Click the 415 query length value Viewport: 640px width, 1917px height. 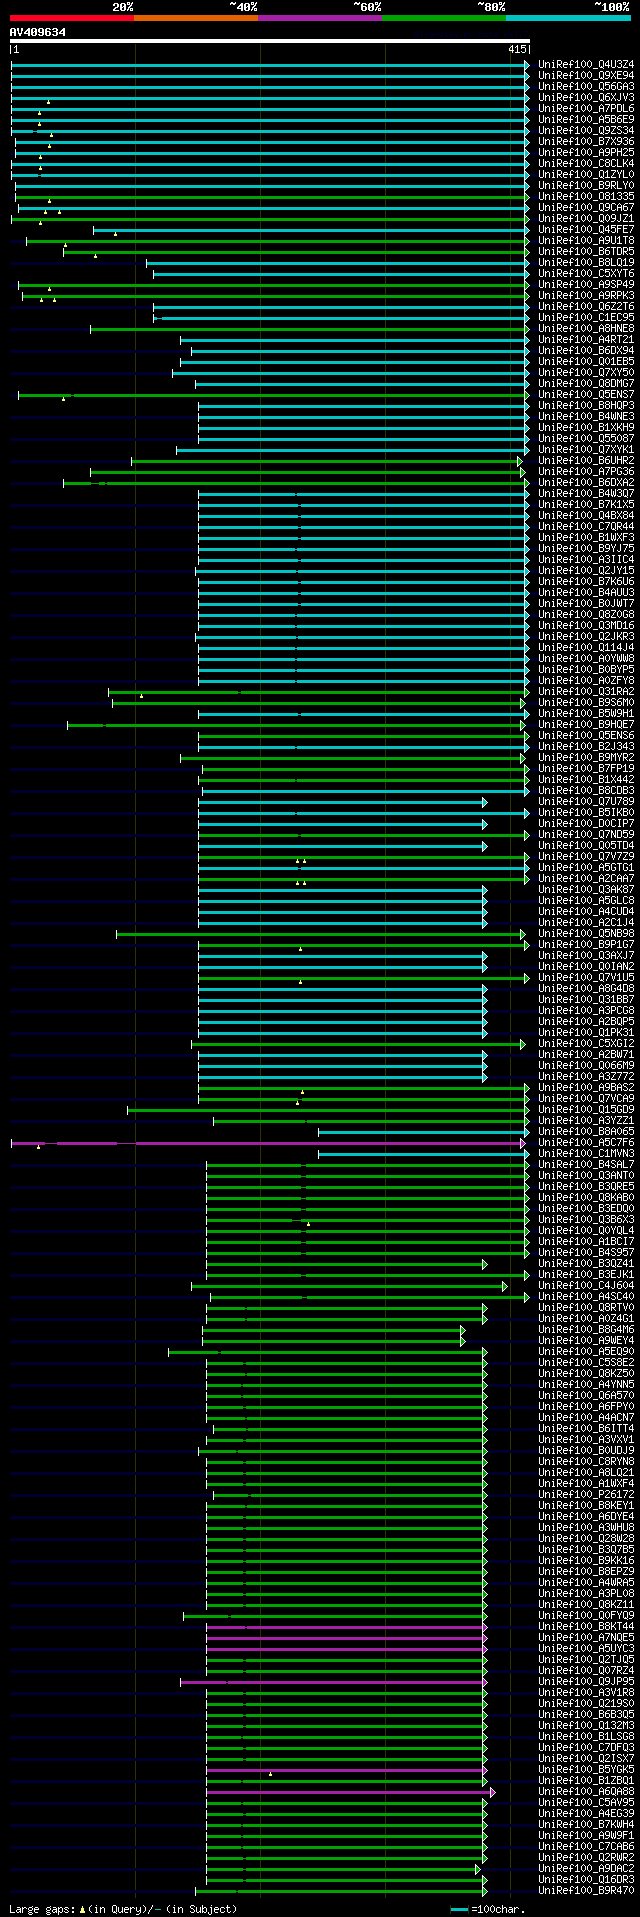(x=517, y=49)
